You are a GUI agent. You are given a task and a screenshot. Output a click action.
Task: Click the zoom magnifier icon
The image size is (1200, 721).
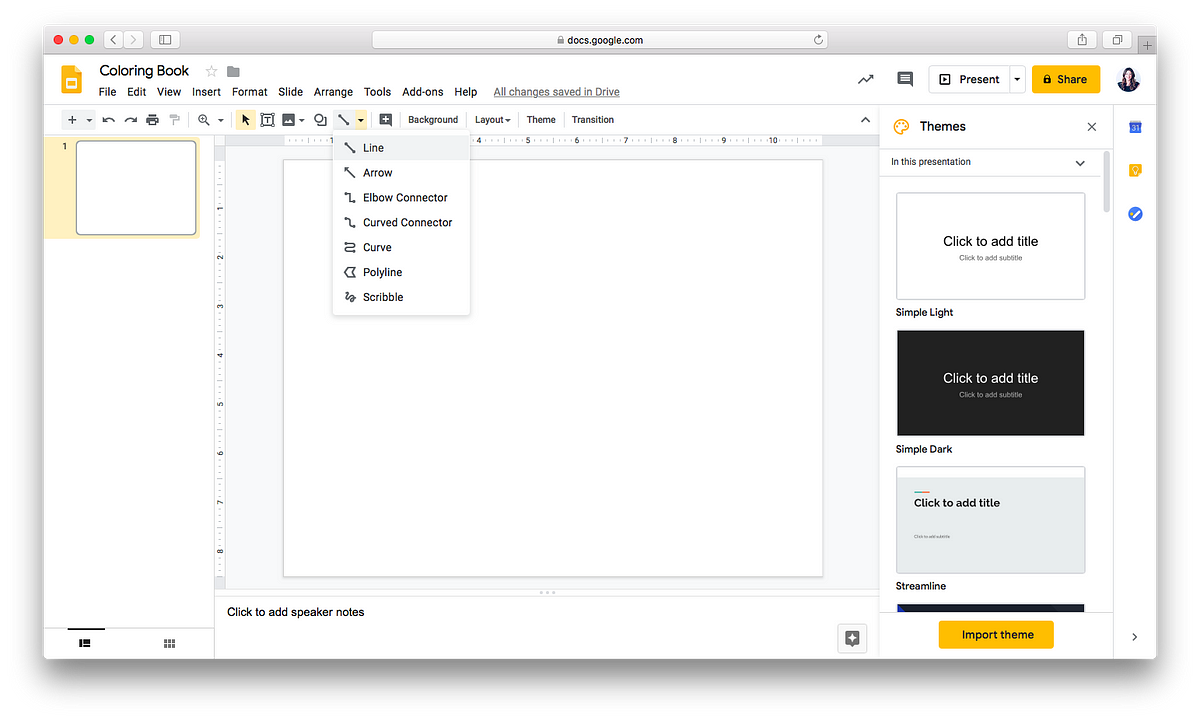coord(204,120)
